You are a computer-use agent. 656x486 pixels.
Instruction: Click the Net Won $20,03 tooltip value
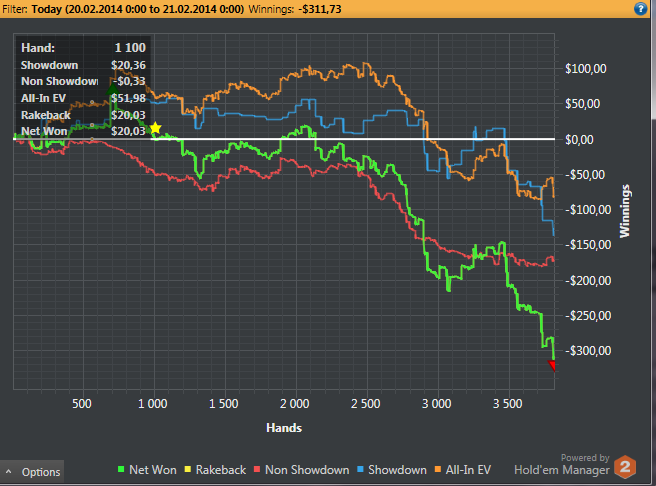tap(128, 131)
